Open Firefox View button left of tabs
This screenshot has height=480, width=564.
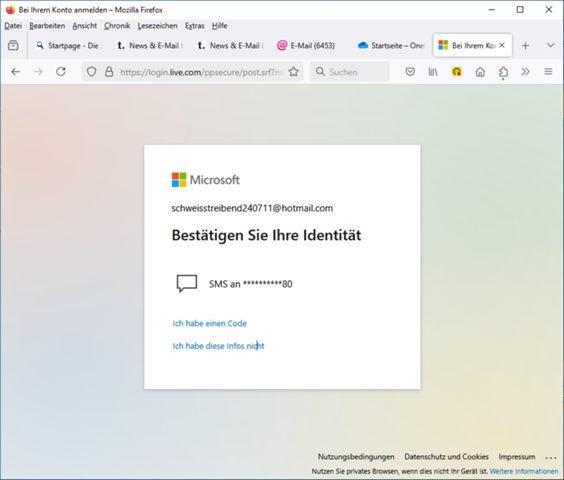point(13,45)
